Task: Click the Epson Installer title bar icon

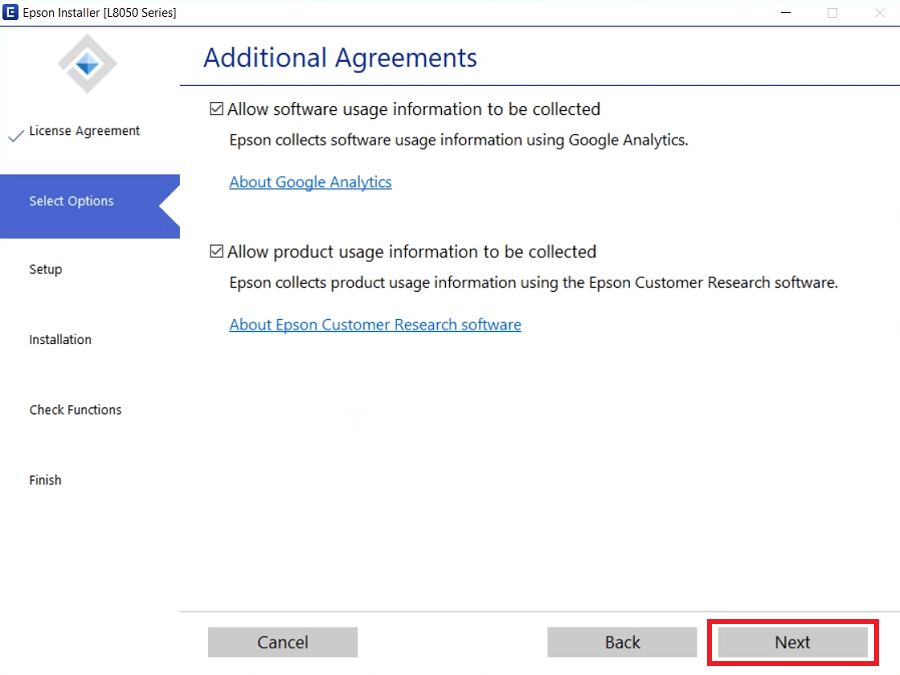Action: [10, 12]
